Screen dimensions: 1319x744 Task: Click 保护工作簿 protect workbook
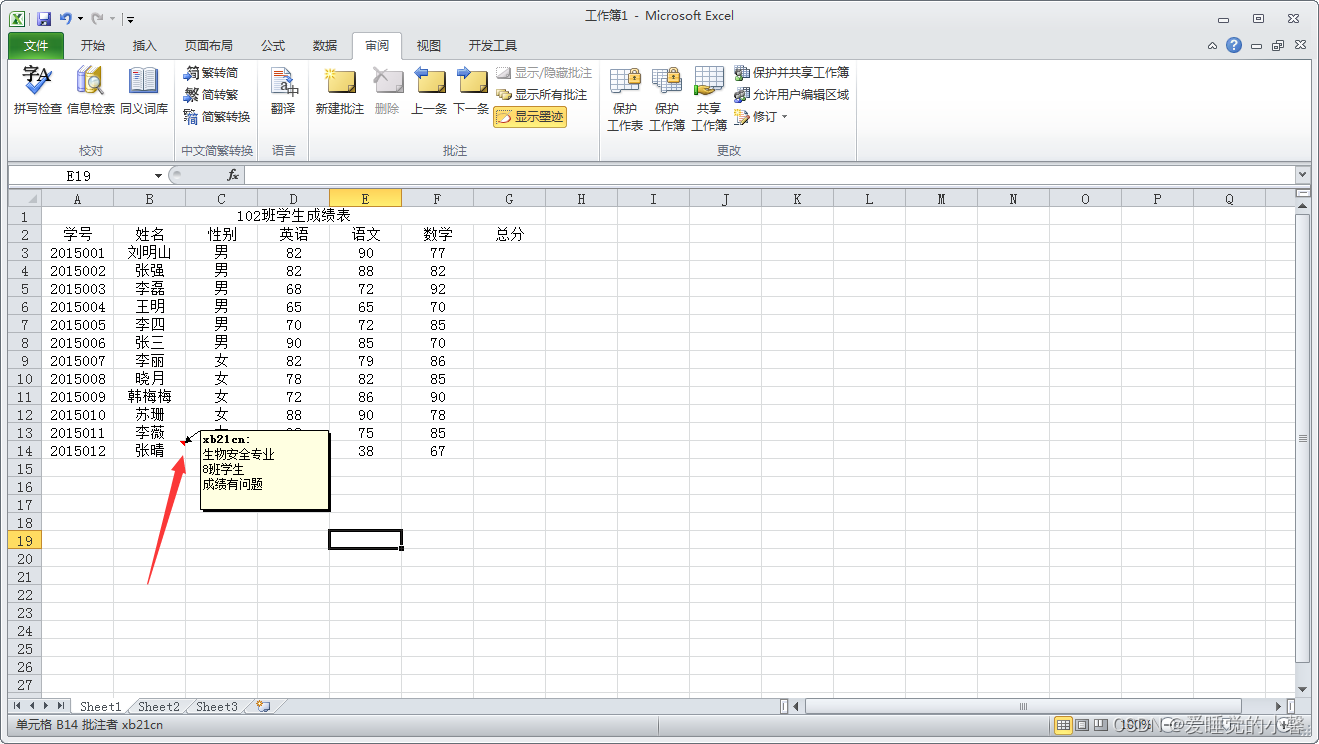667,98
